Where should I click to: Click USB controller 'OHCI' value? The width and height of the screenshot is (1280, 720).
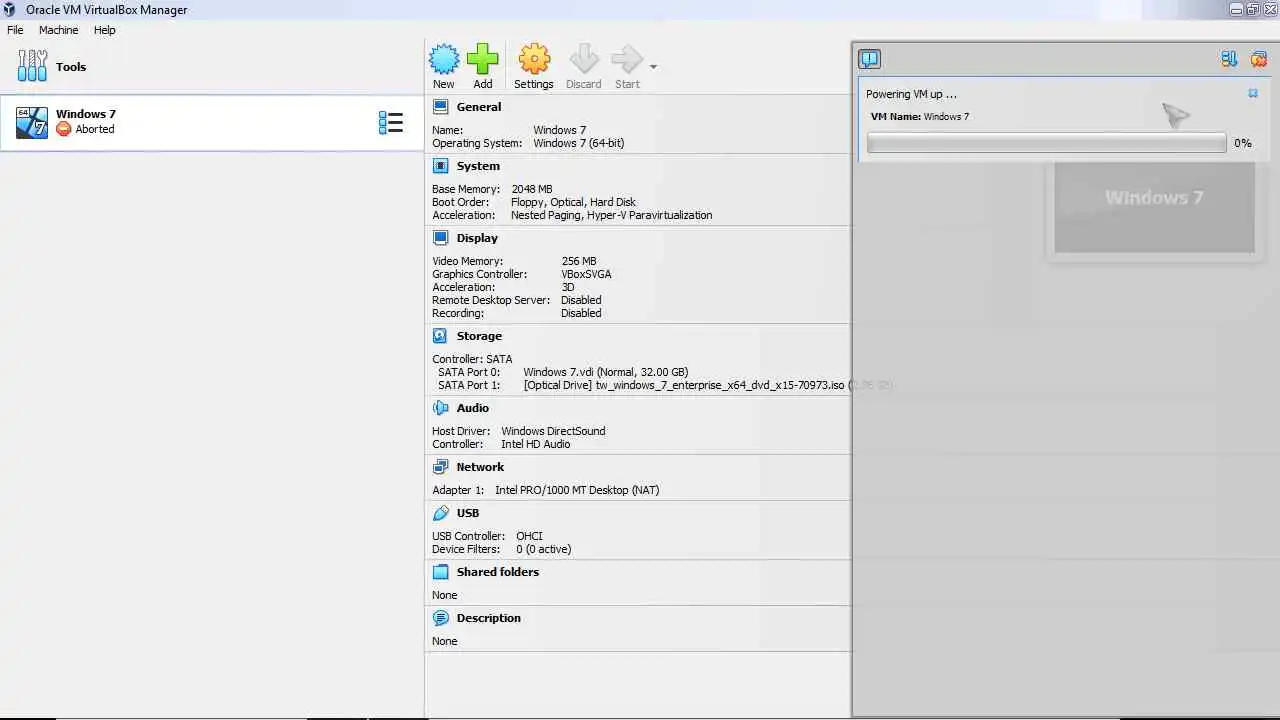pos(530,536)
